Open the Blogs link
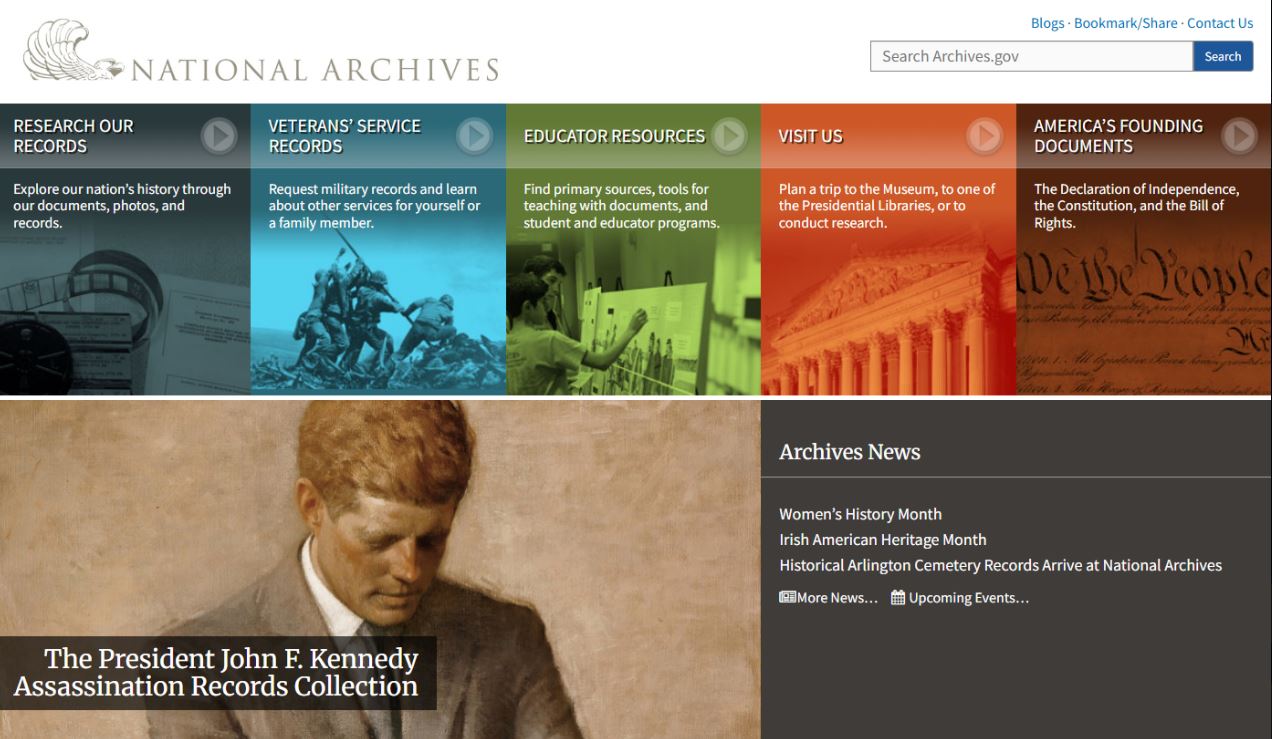The image size is (1272, 739). (1048, 23)
